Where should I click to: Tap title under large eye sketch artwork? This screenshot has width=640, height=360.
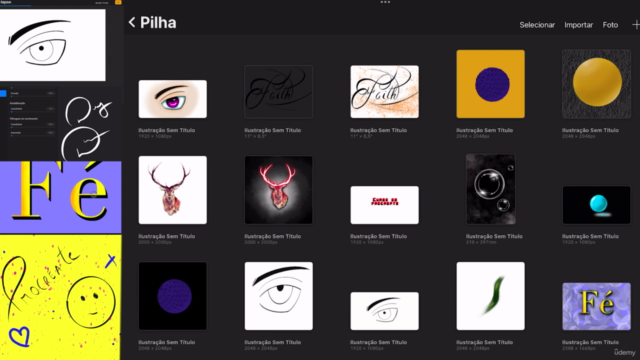pos(273,342)
